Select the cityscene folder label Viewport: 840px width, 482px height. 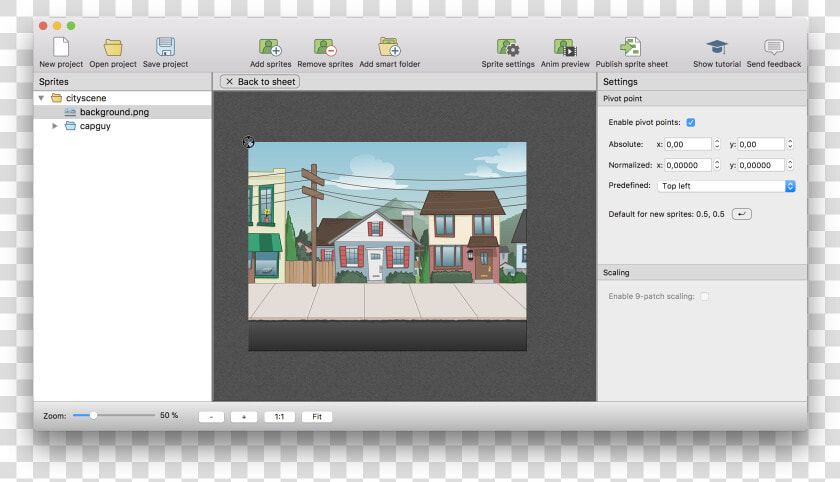(86, 98)
